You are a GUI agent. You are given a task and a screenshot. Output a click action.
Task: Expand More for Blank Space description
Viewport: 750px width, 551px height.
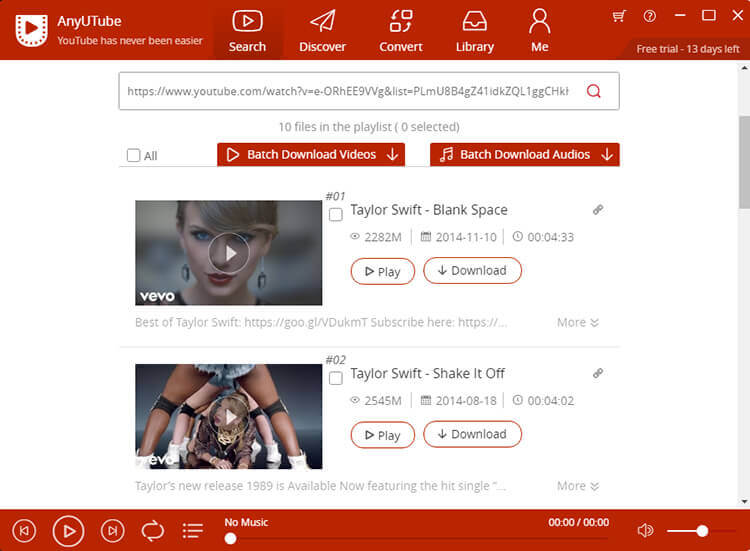[x=578, y=322]
